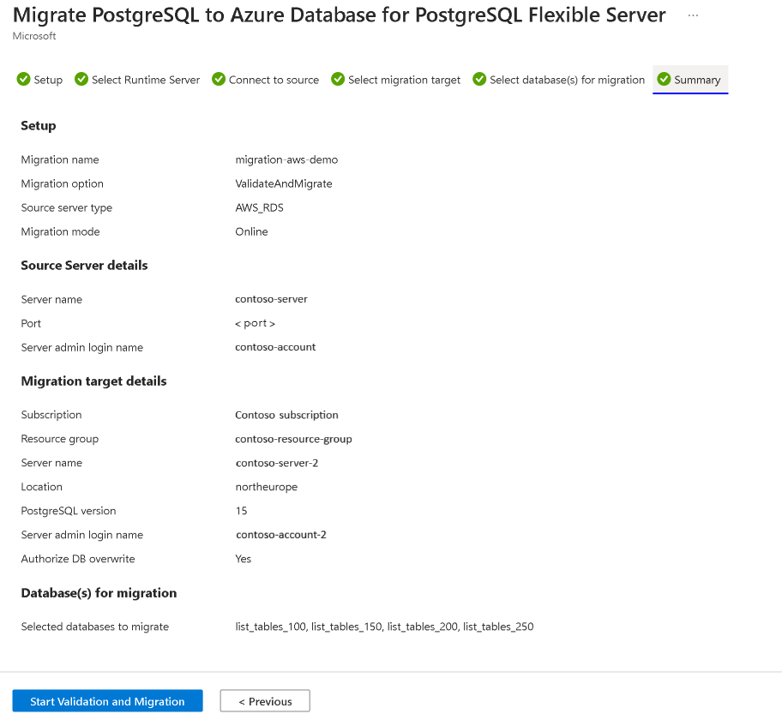The height and width of the screenshot is (720, 782).
Task: Click the green checkmark on the Summary tab
Action: [x=664, y=79]
